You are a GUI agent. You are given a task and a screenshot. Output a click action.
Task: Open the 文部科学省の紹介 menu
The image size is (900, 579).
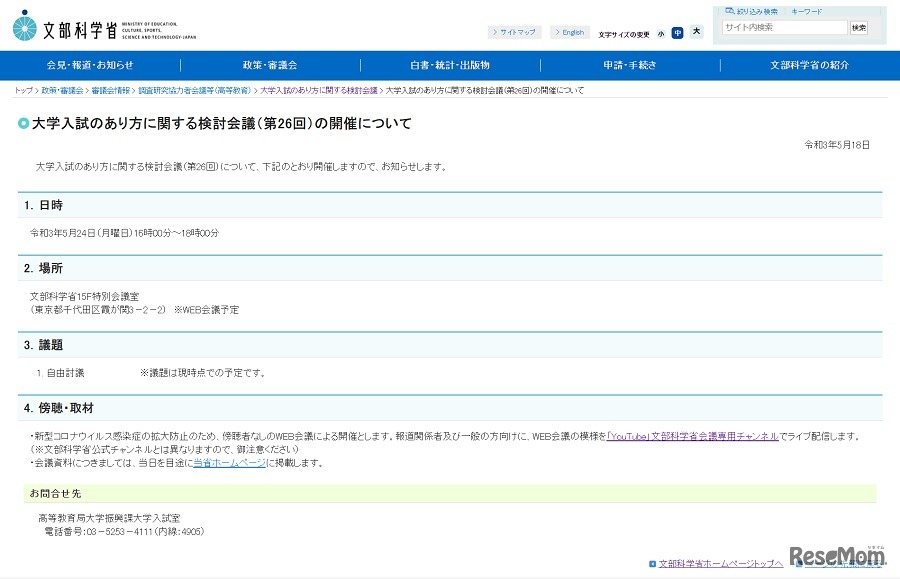[810, 65]
